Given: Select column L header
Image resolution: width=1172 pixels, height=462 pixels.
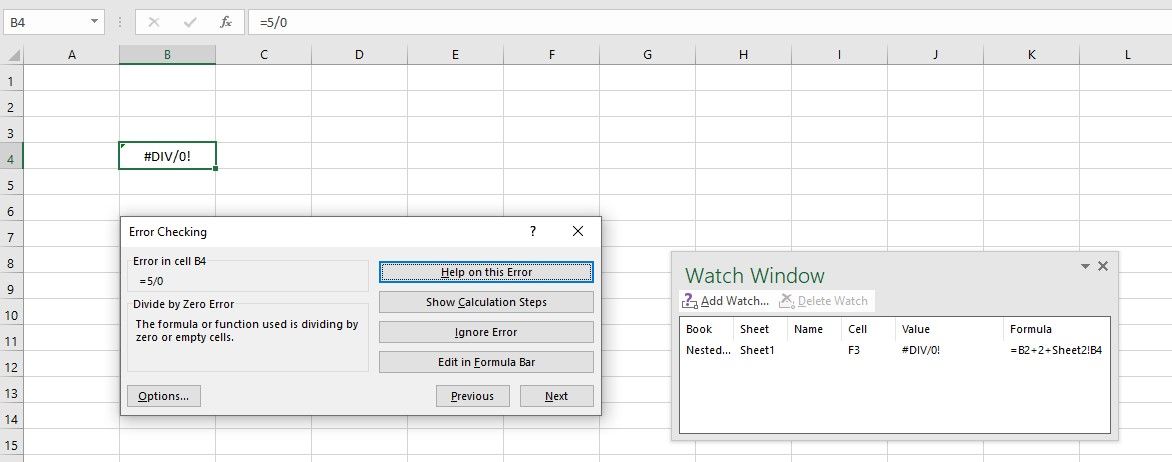Looking at the screenshot, I should (x=1126, y=55).
